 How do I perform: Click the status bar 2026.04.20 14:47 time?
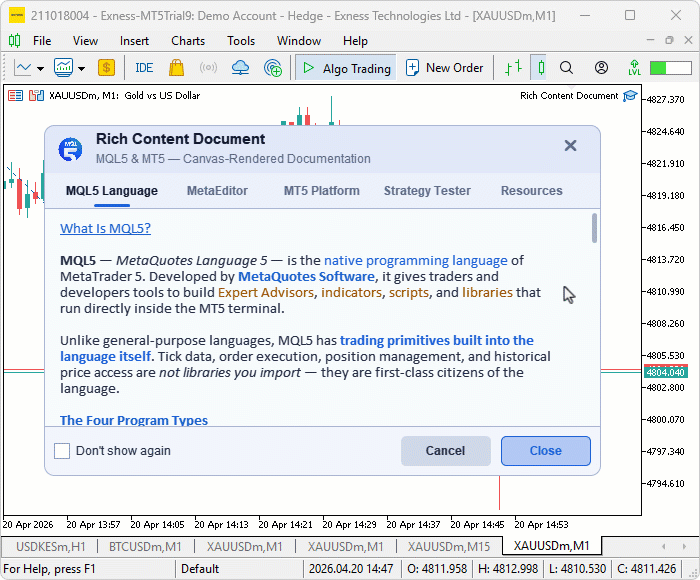351,569
